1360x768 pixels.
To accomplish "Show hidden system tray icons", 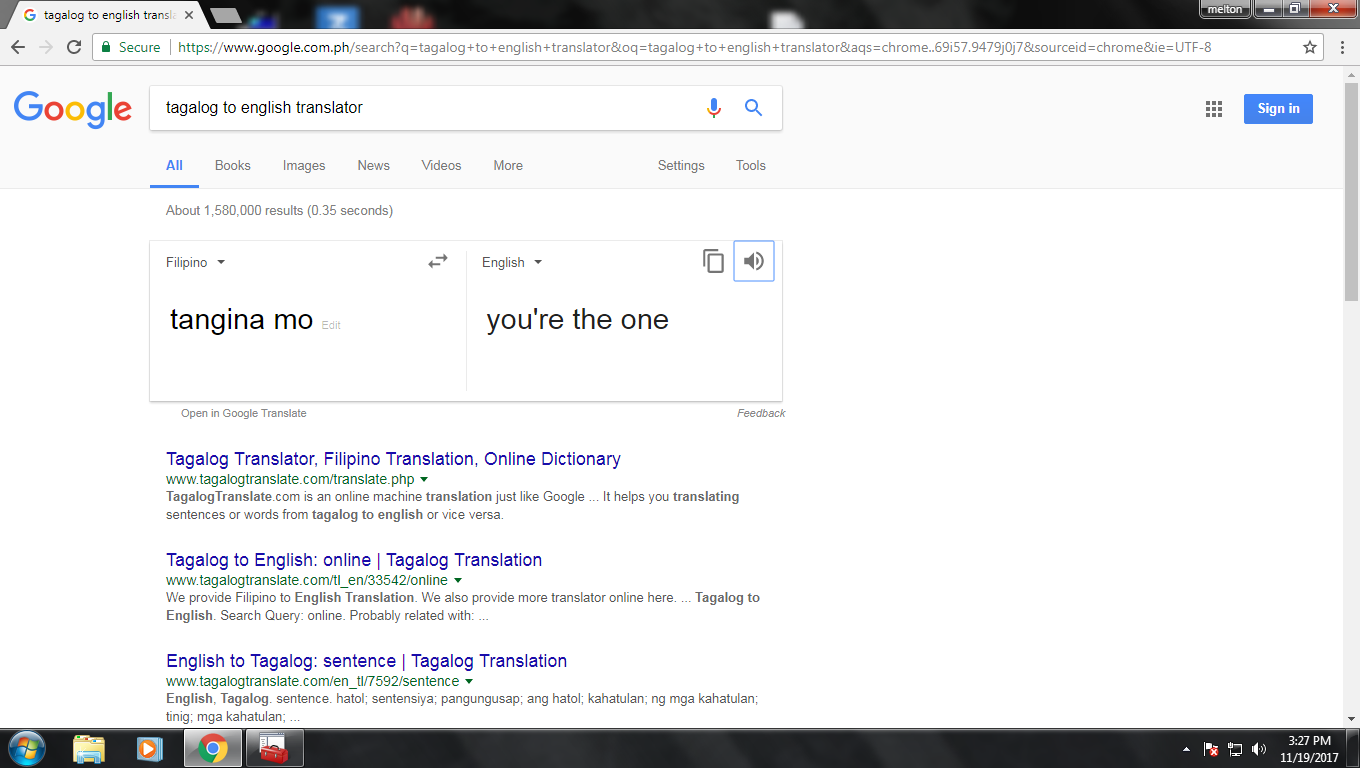I will (1186, 749).
